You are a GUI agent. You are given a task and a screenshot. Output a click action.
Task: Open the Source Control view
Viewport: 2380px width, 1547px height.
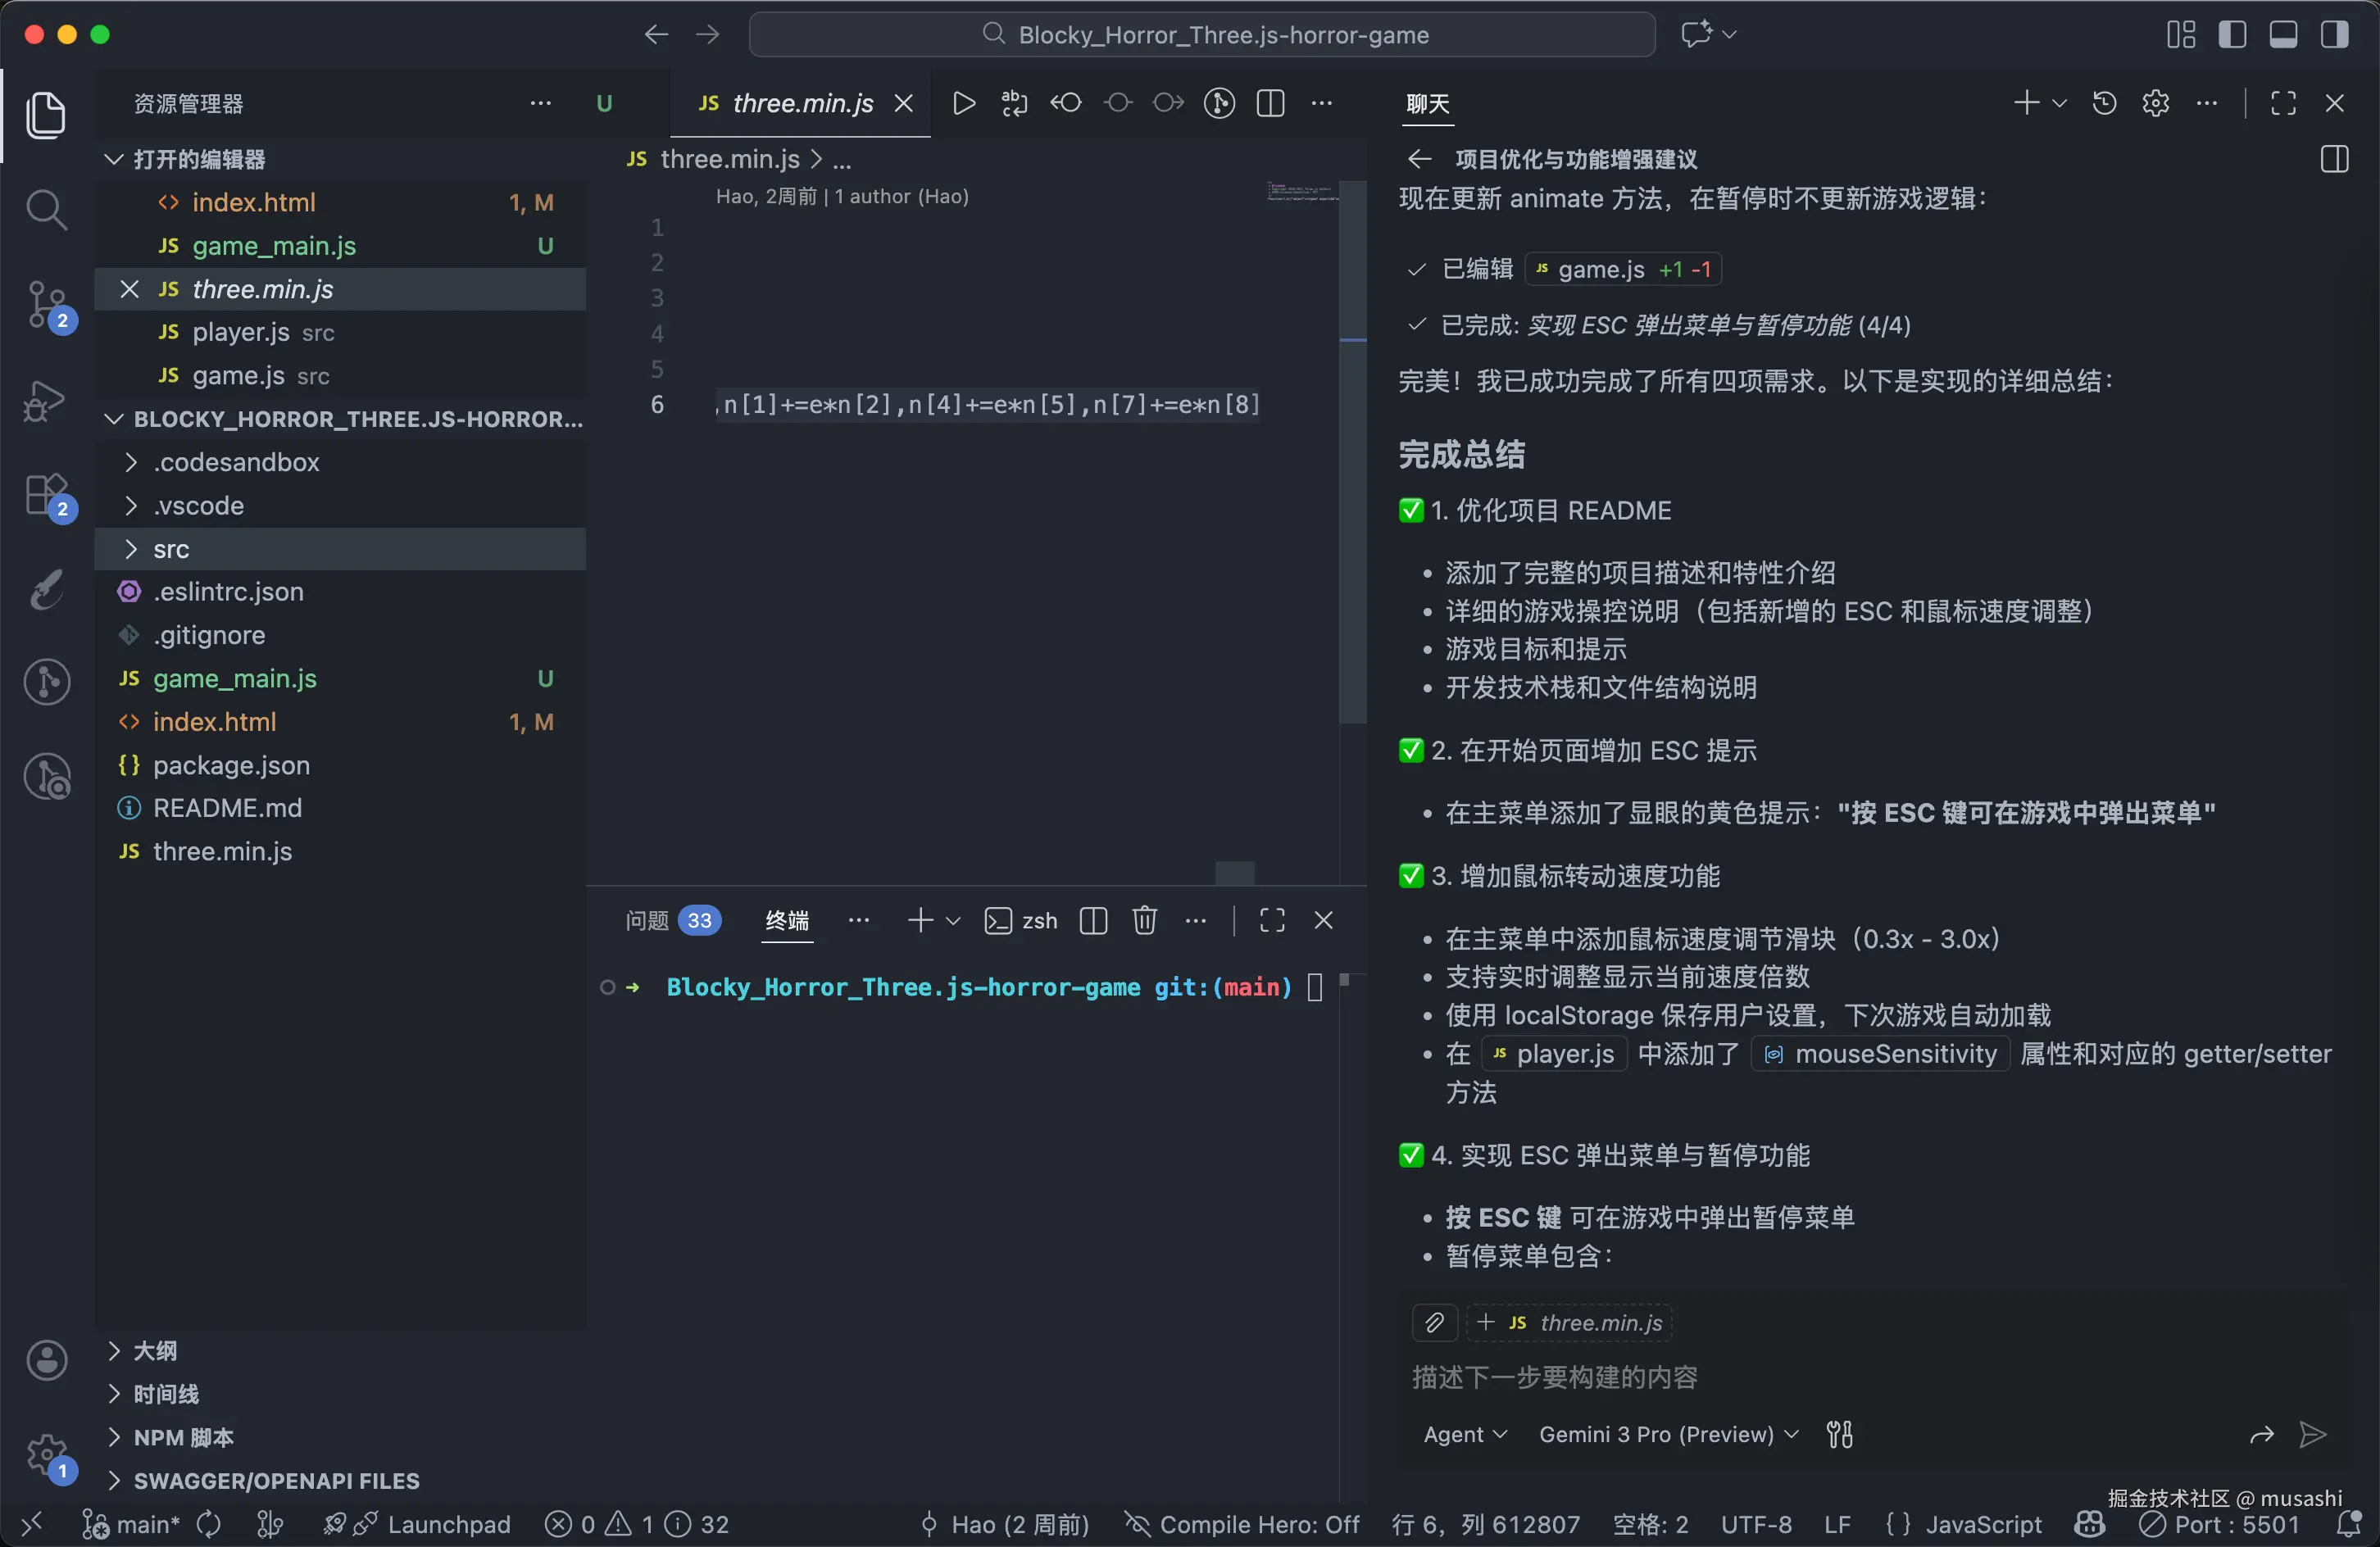pos(46,305)
